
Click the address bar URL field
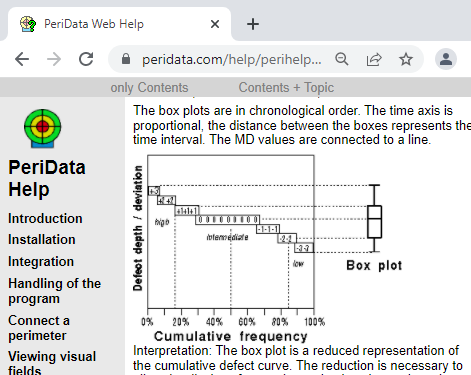232,59
